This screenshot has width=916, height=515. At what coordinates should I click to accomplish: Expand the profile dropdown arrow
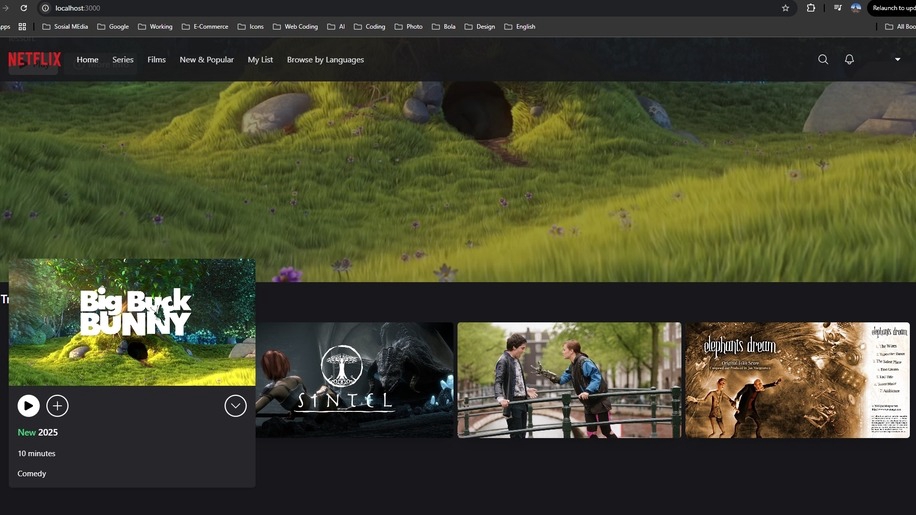(x=897, y=60)
